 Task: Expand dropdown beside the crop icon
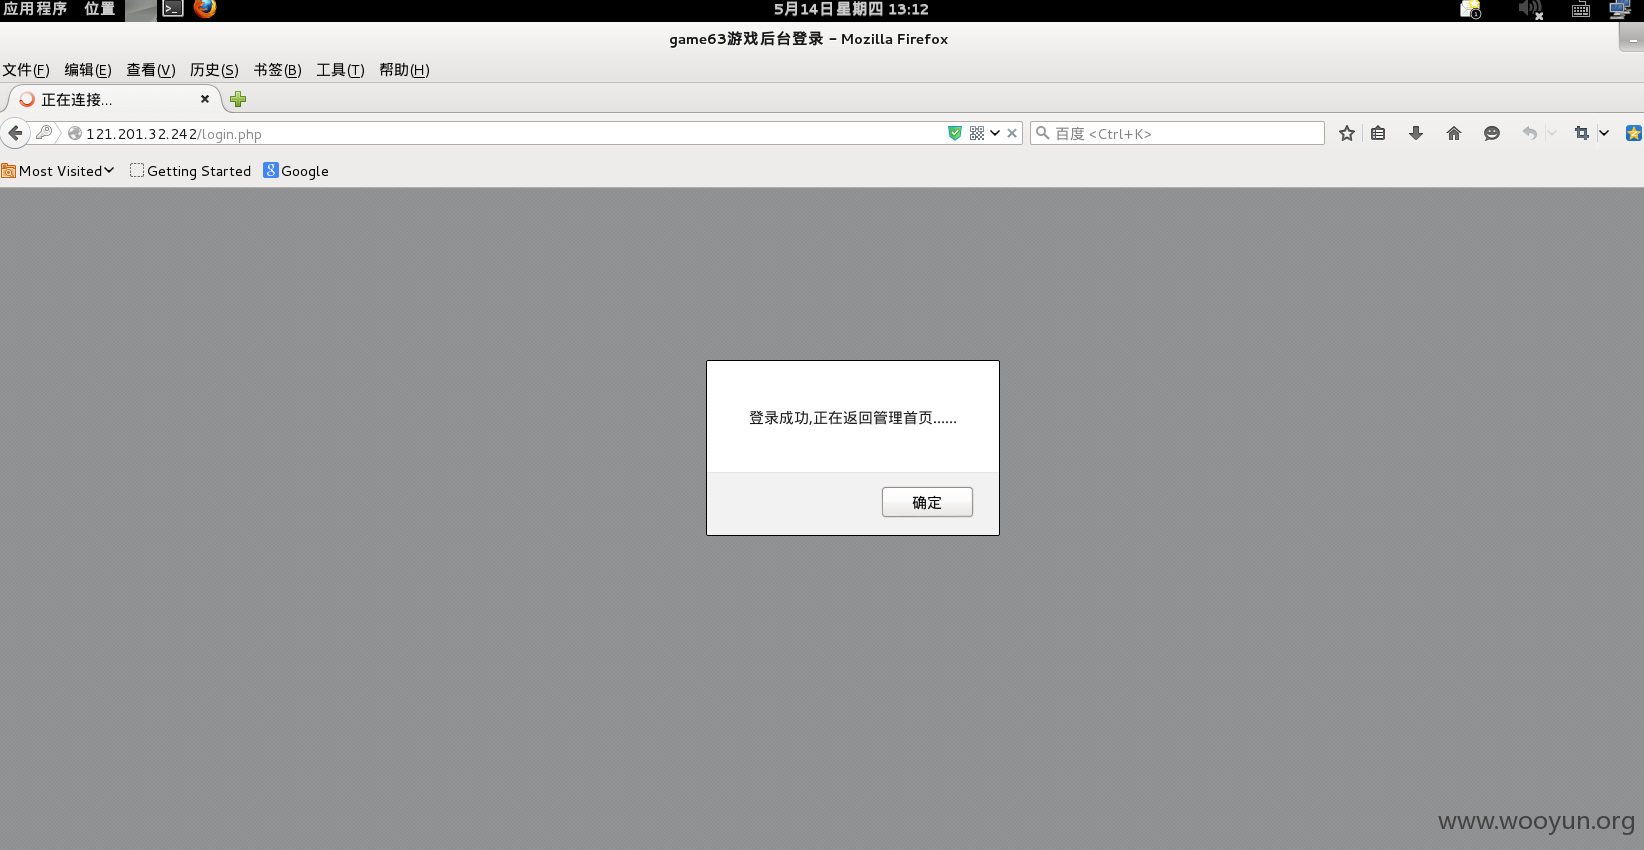pyautogui.click(x=1604, y=133)
